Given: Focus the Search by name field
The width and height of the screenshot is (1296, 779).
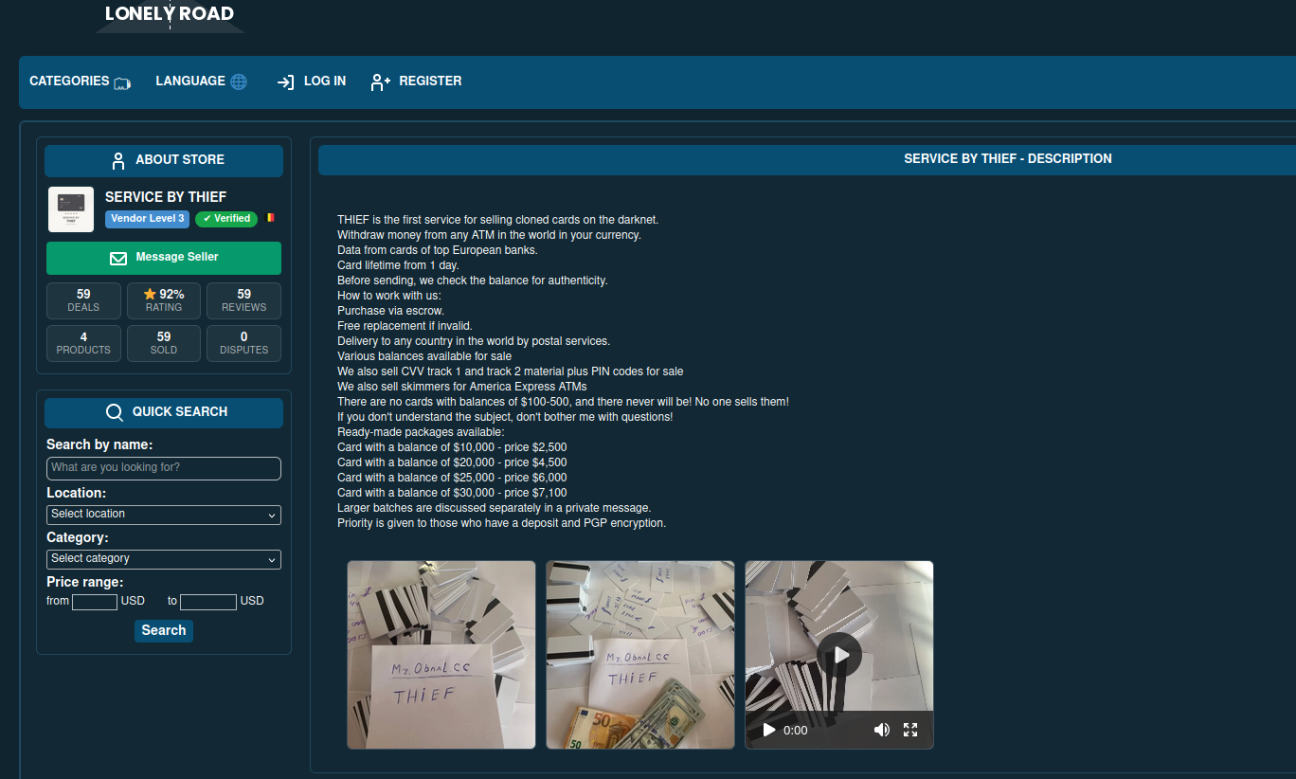Looking at the screenshot, I should pos(164,468).
